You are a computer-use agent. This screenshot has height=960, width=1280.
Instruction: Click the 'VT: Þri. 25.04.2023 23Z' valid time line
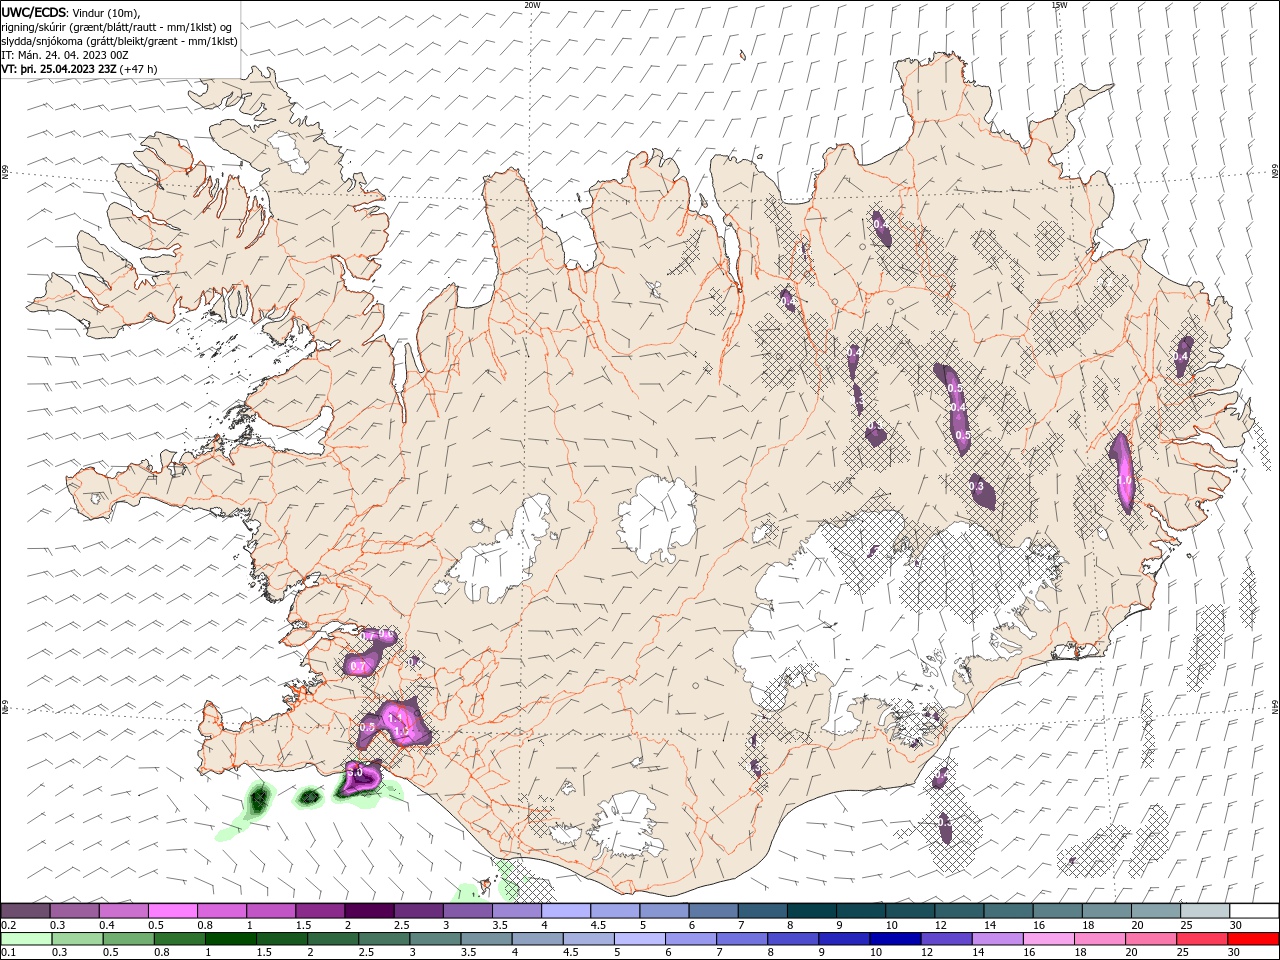(79, 69)
